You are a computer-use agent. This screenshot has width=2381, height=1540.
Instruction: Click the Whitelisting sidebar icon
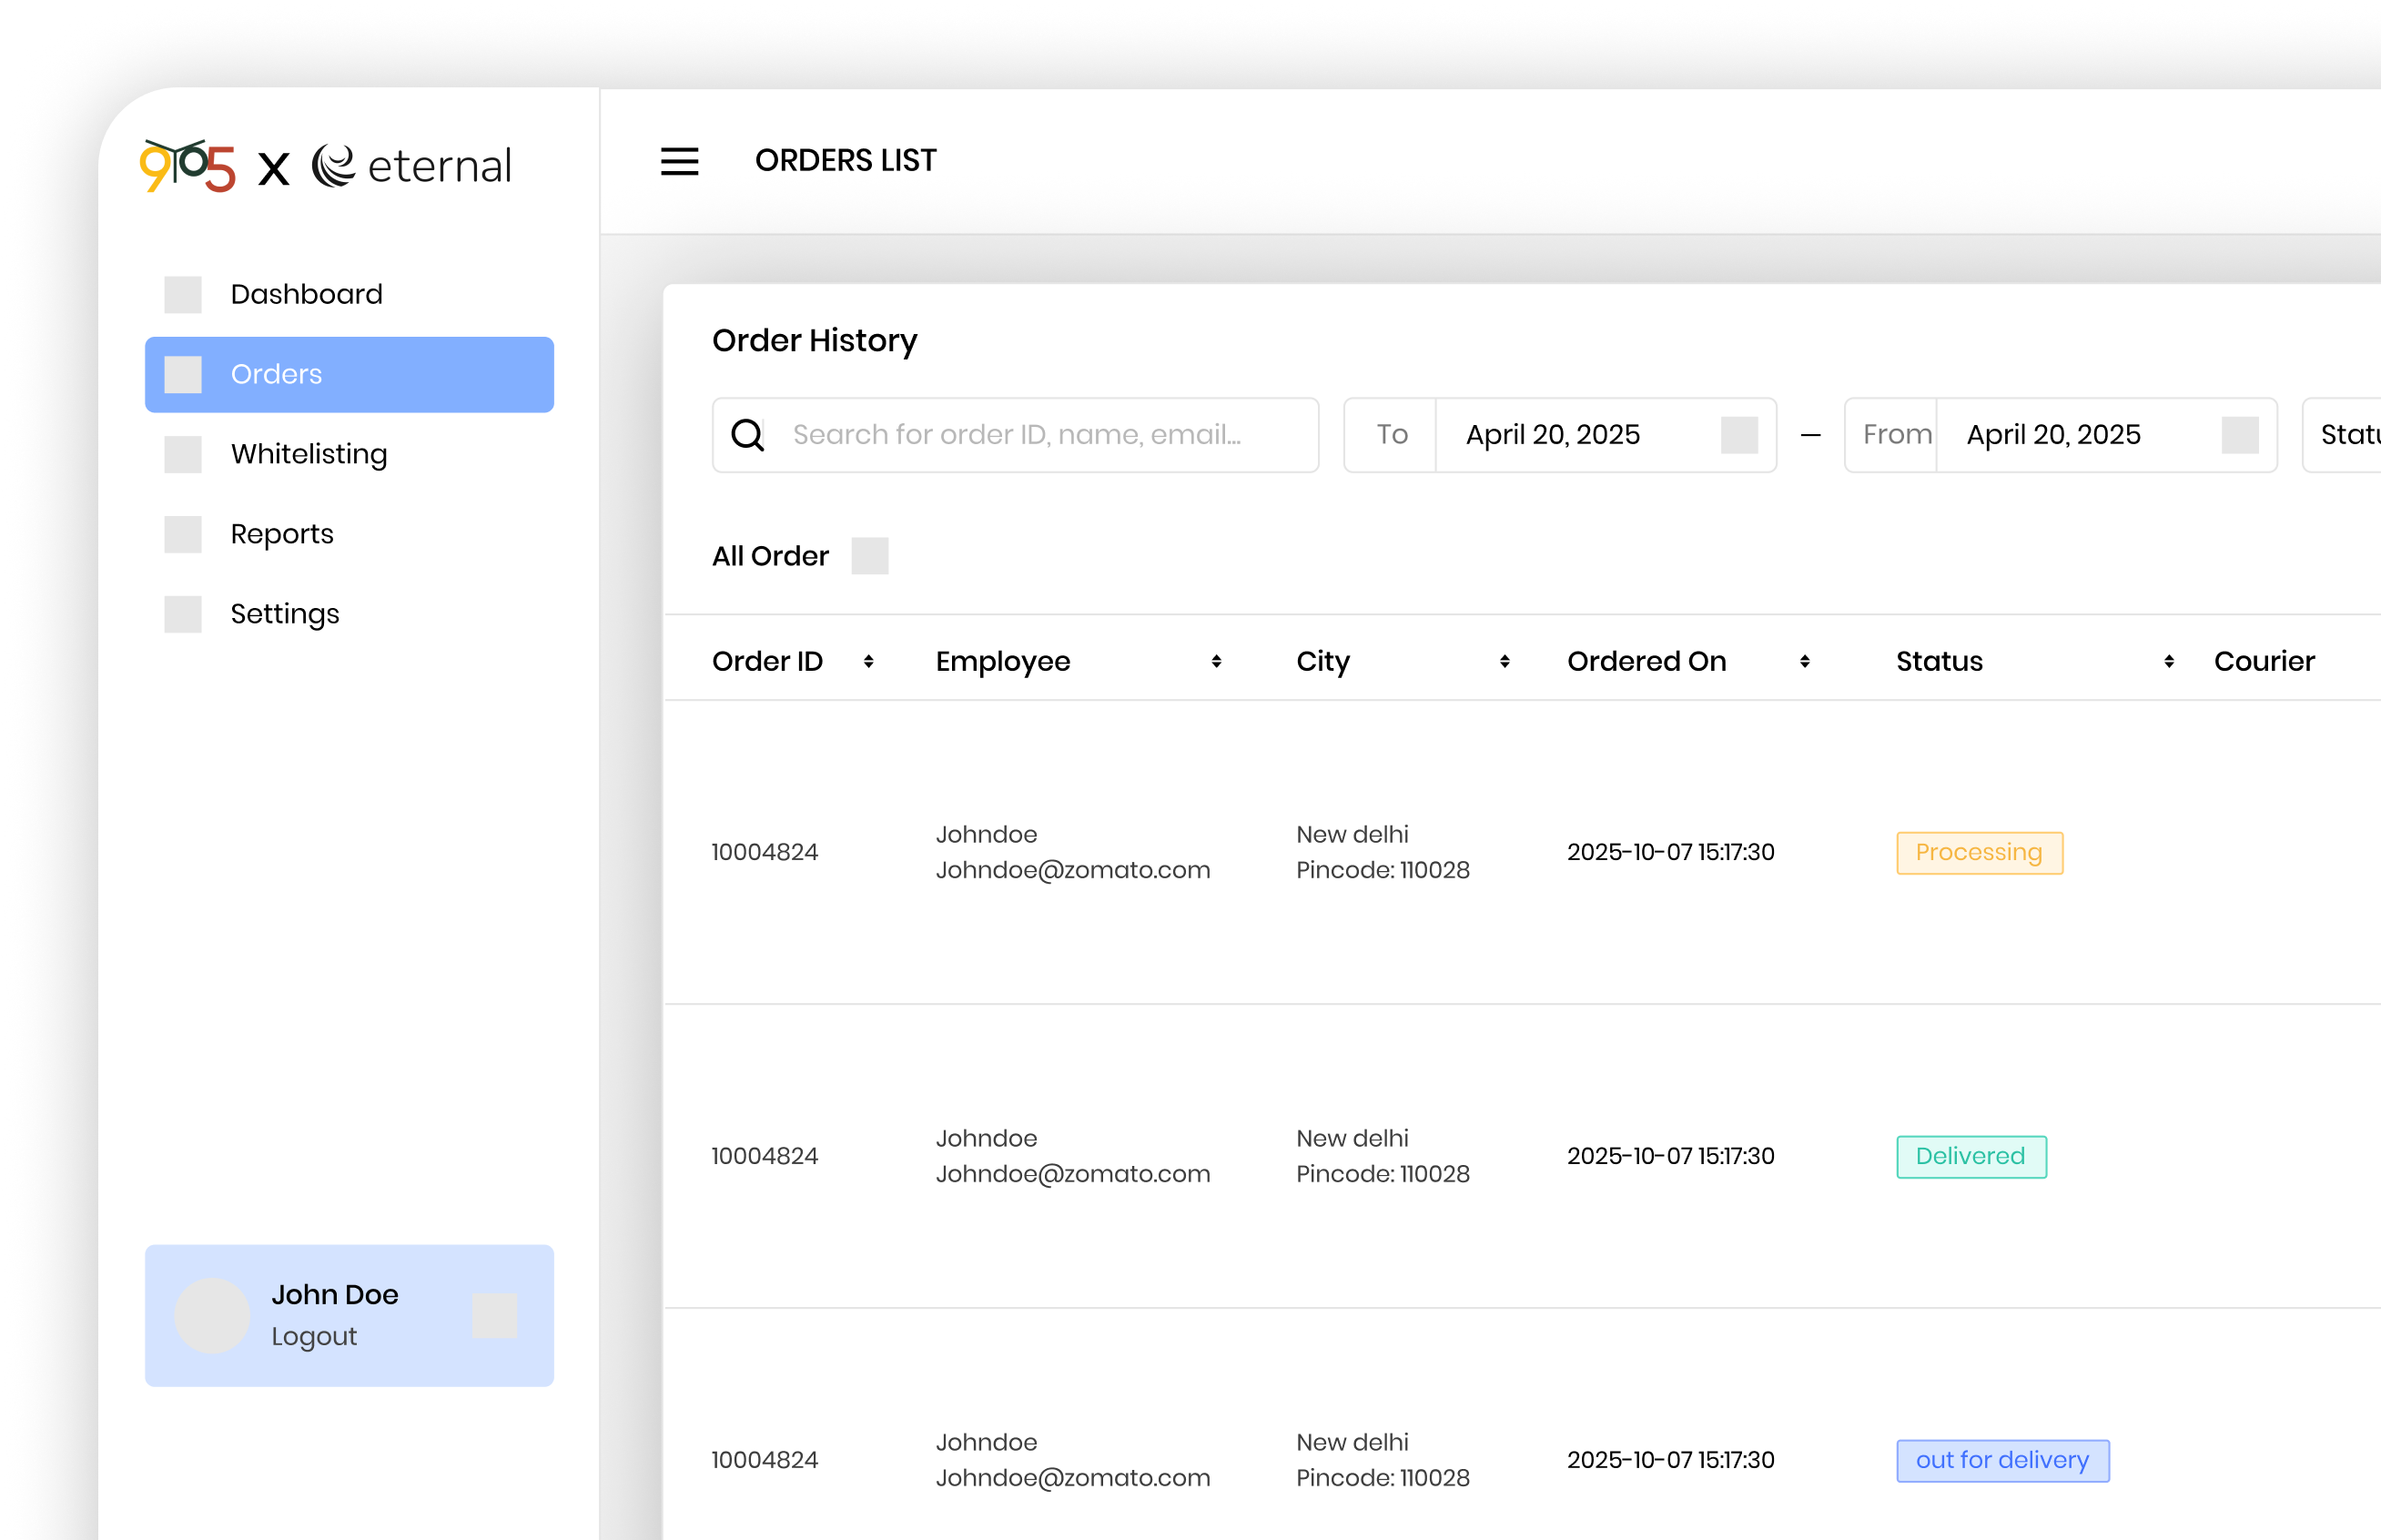coord(183,455)
